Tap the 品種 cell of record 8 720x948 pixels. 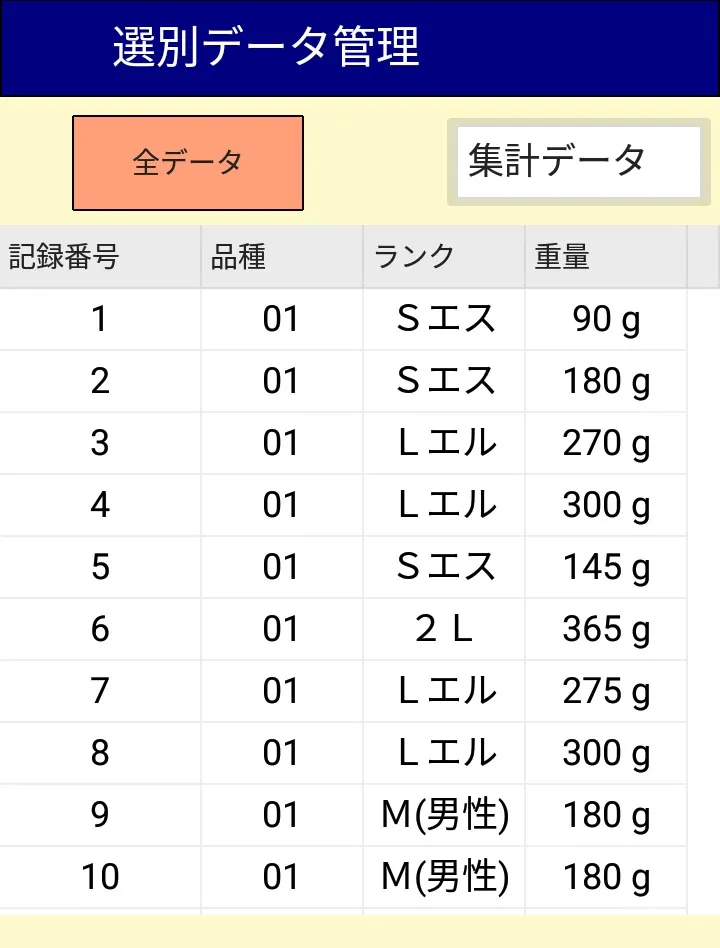281,754
